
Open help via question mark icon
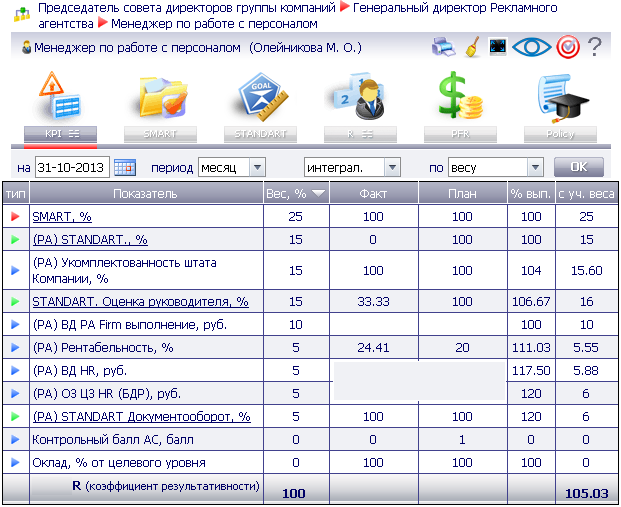pyautogui.click(x=594, y=47)
